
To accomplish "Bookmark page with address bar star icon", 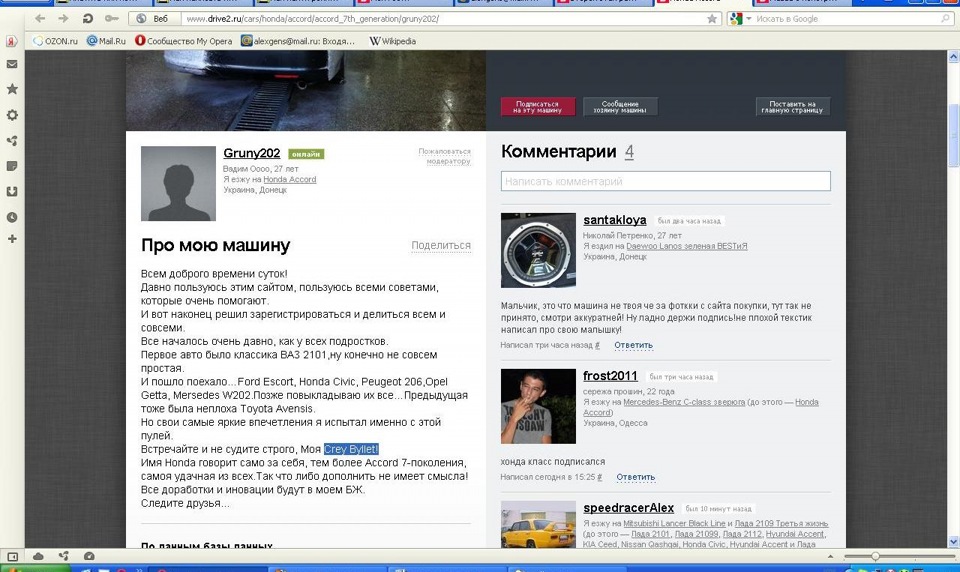I will [711, 19].
